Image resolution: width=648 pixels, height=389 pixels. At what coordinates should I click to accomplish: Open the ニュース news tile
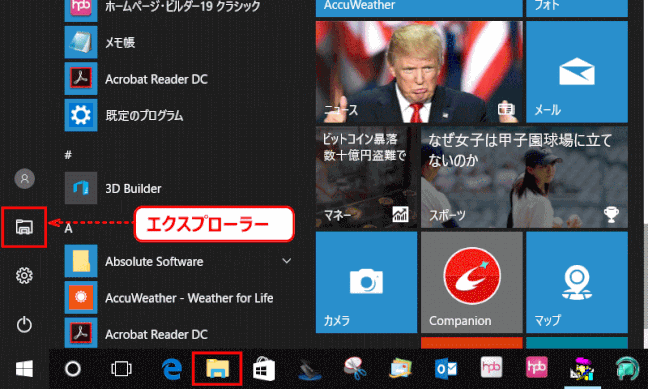(419, 72)
